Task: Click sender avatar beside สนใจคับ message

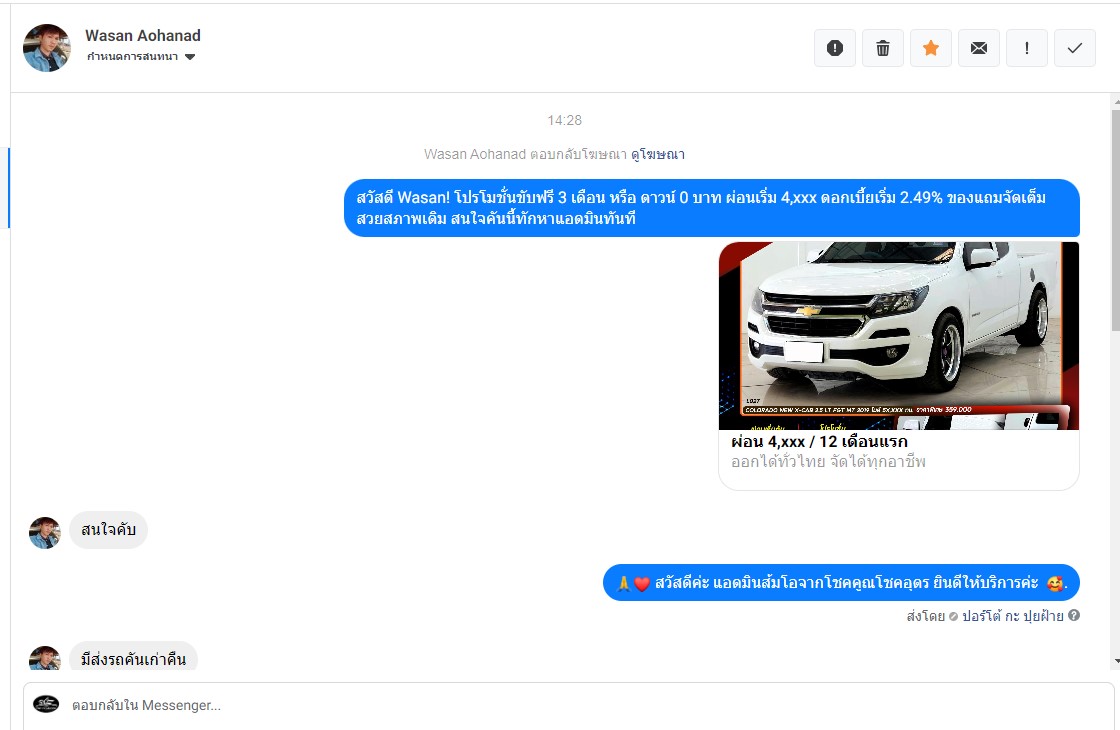Action: pyautogui.click(x=44, y=533)
